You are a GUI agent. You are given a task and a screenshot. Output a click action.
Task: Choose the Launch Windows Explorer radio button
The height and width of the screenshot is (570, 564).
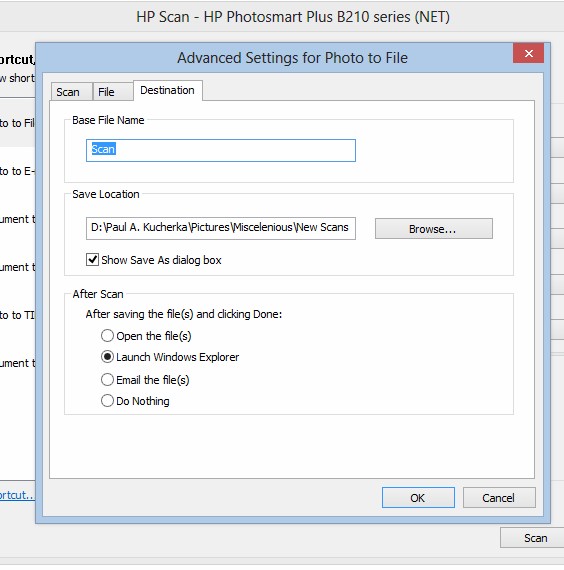pyautogui.click(x=107, y=357)
